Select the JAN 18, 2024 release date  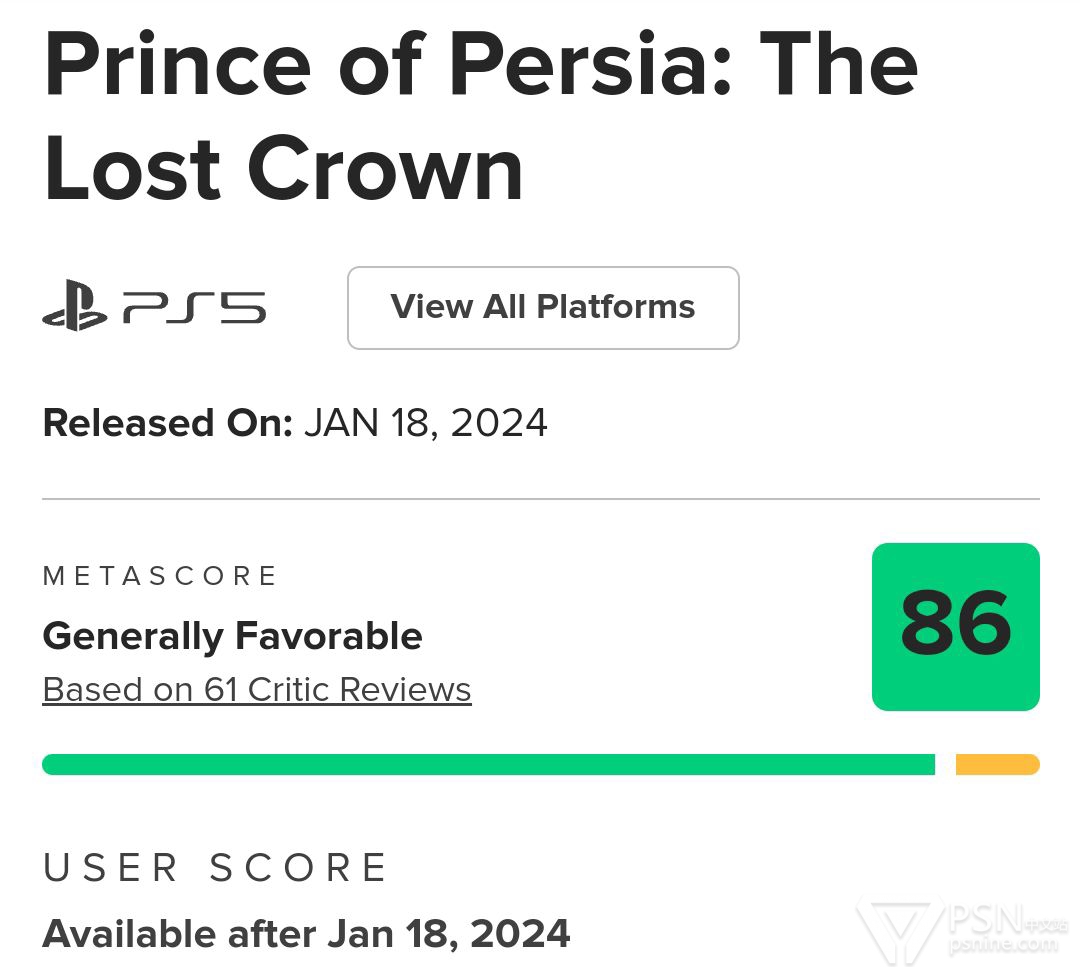click(x=426, y=422)
